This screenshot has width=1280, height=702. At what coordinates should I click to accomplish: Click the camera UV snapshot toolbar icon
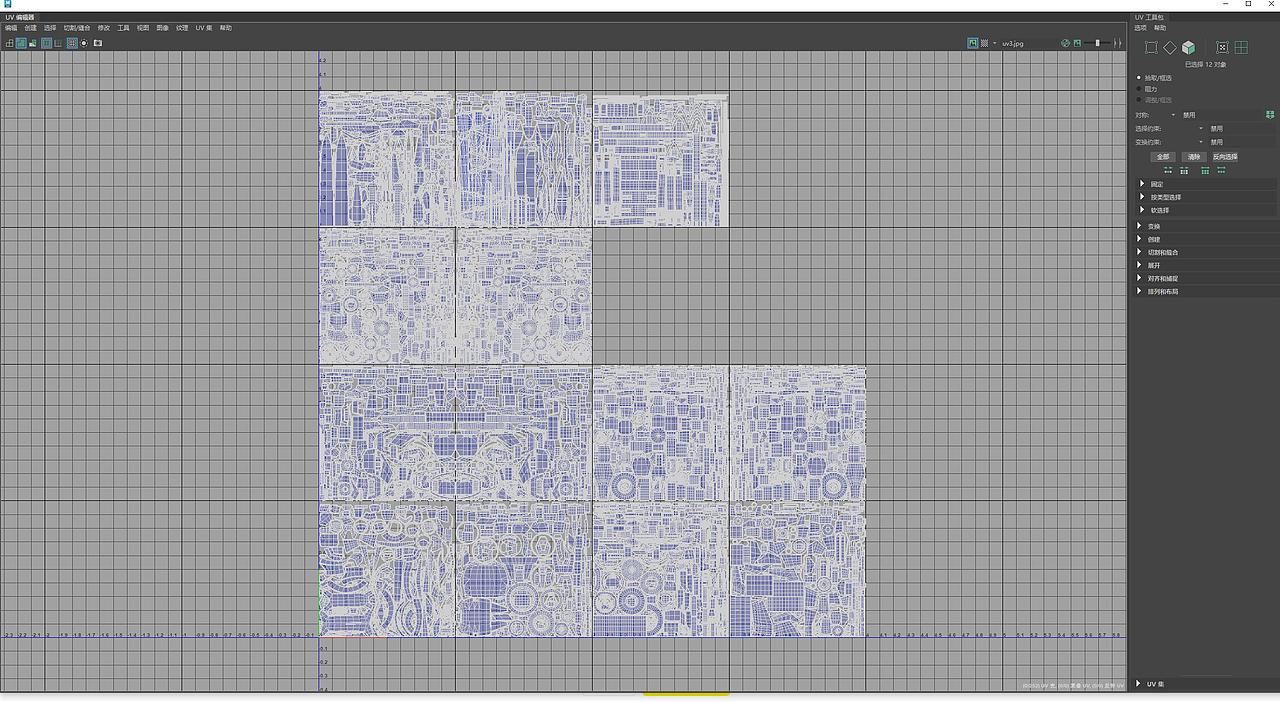pos(98,43)
